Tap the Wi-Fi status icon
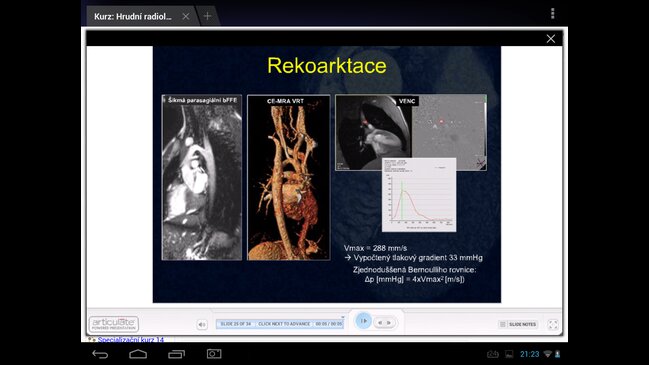Screen dimensions: 649x365 [x=548, y=354]
